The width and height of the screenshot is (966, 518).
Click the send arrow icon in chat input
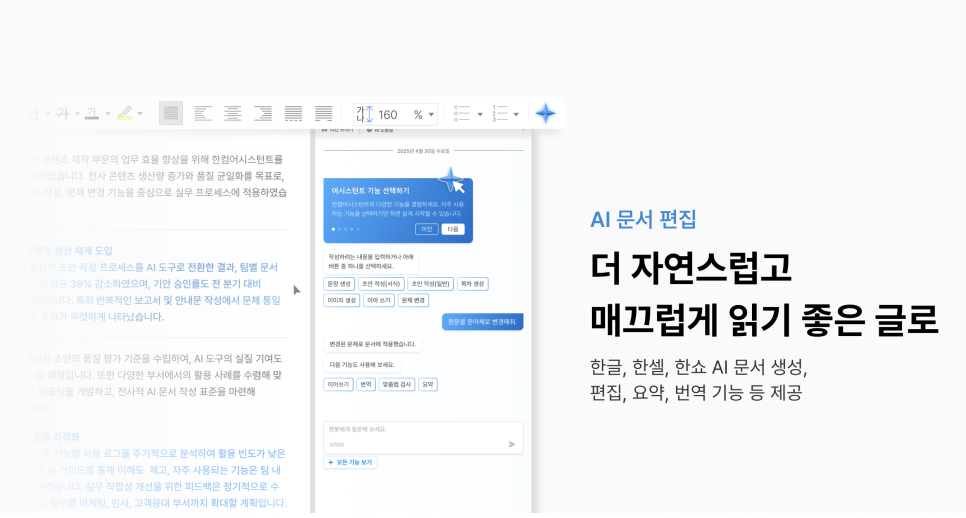(511, 444)
